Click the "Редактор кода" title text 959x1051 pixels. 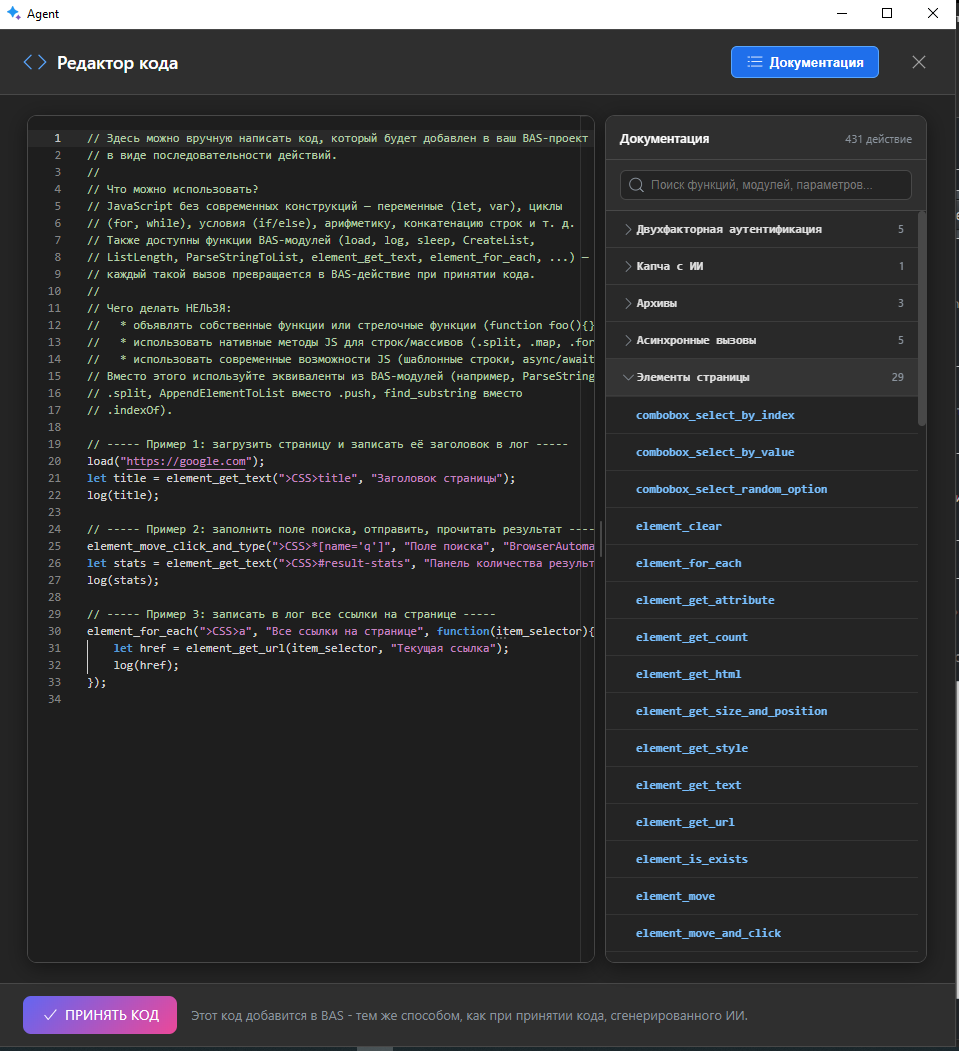pos(117,63)
